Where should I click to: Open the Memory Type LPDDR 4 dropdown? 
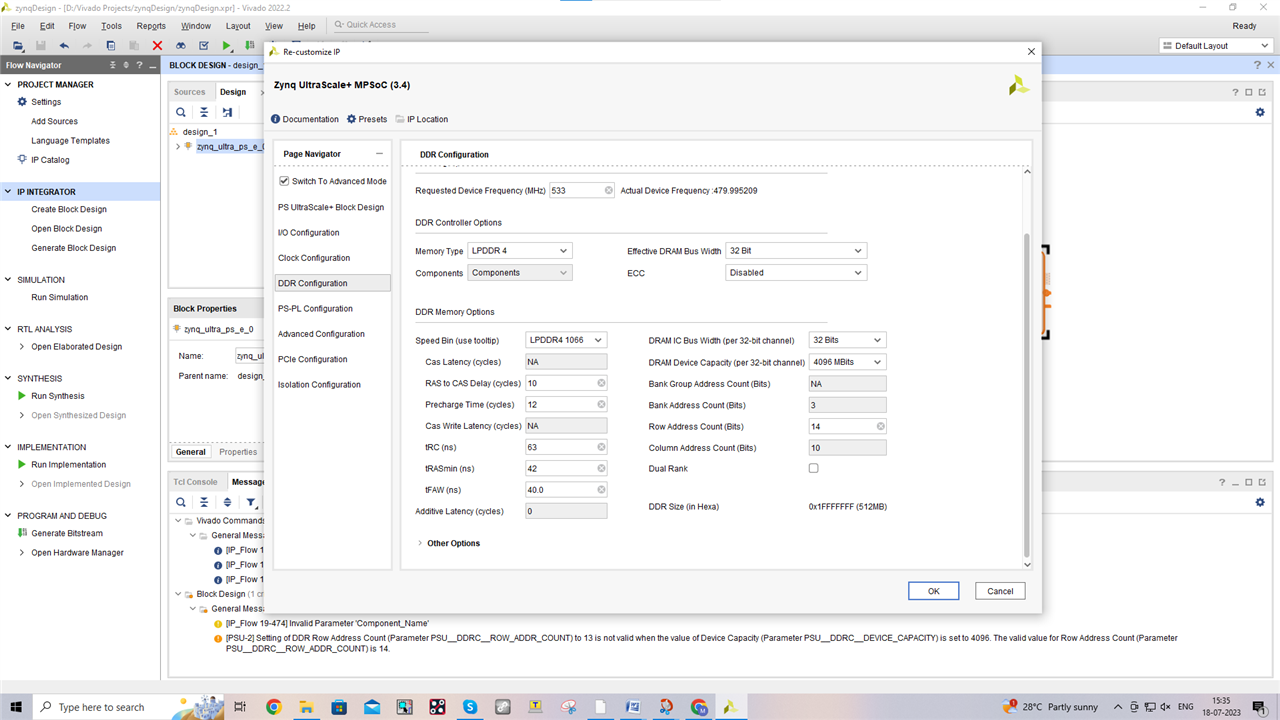pyautogui.click(x=519, y=251)
